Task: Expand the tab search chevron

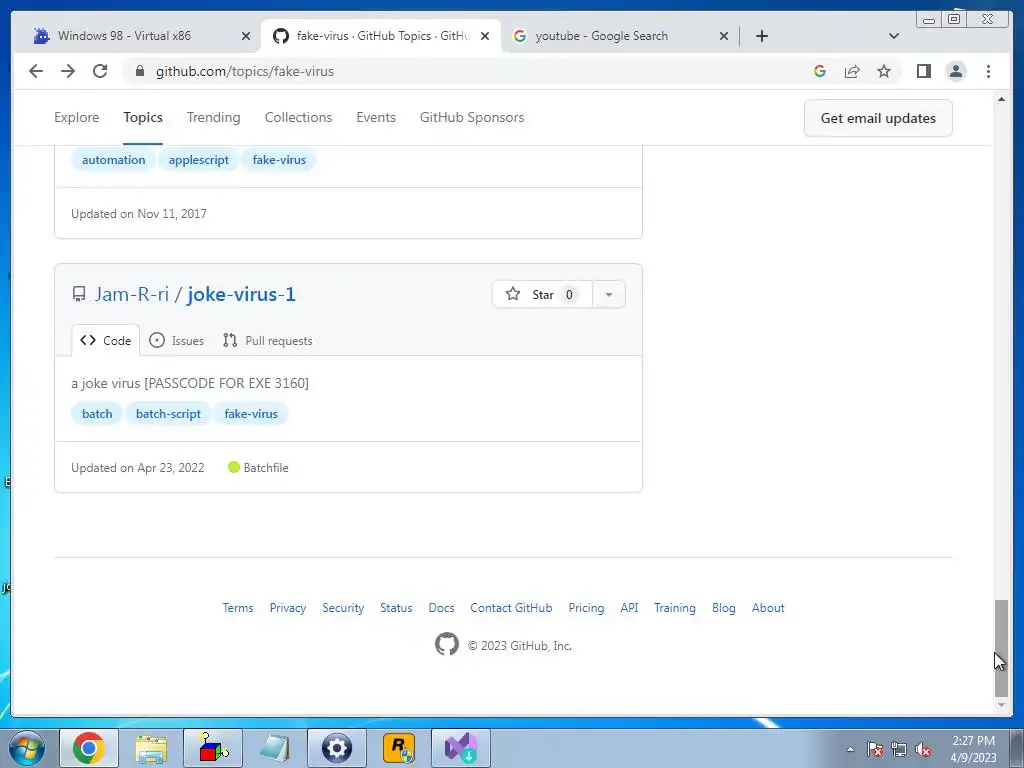Action: [894, 36]
